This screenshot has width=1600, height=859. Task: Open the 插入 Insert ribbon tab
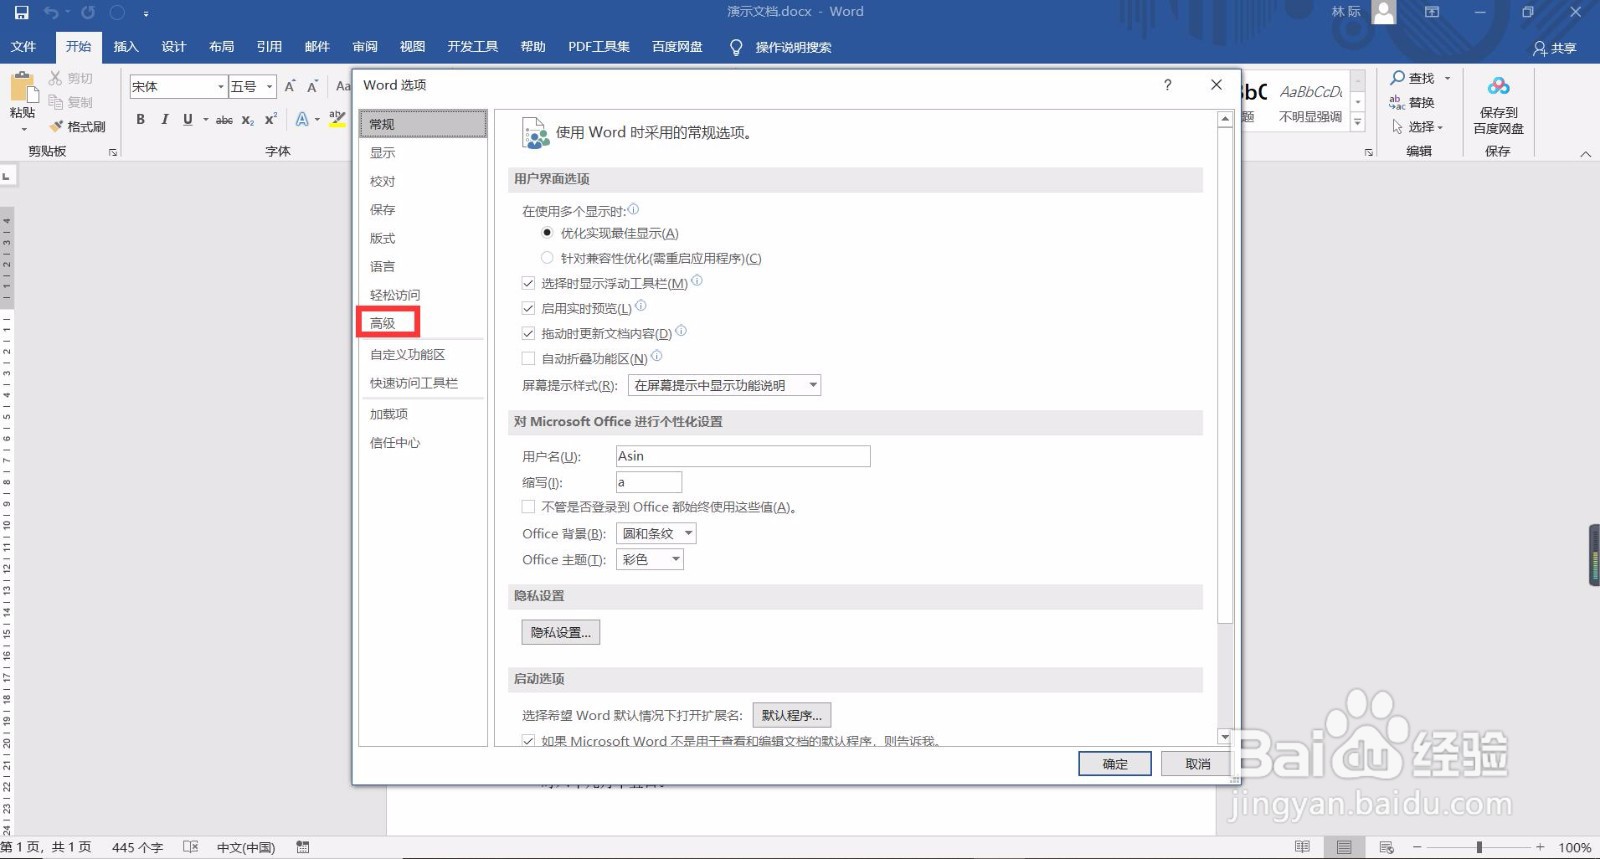[x=126, y=47]
